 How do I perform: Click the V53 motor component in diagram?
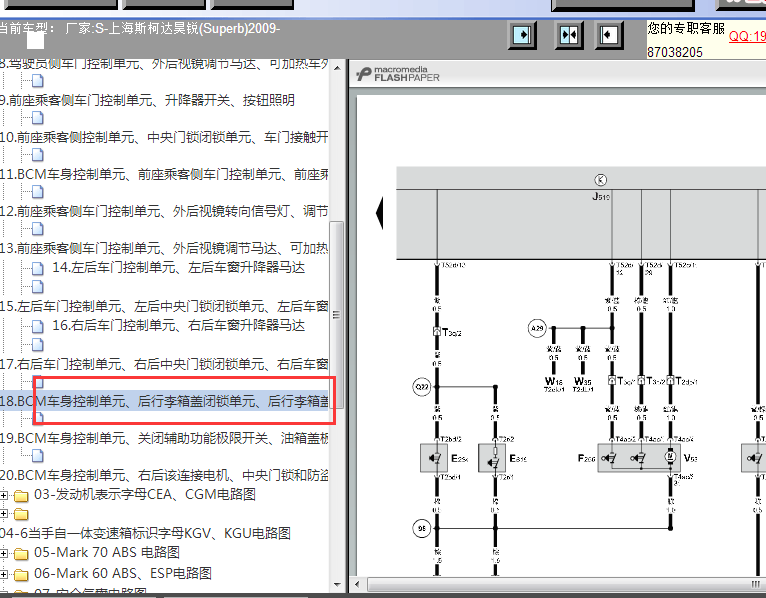click(669, 457)
